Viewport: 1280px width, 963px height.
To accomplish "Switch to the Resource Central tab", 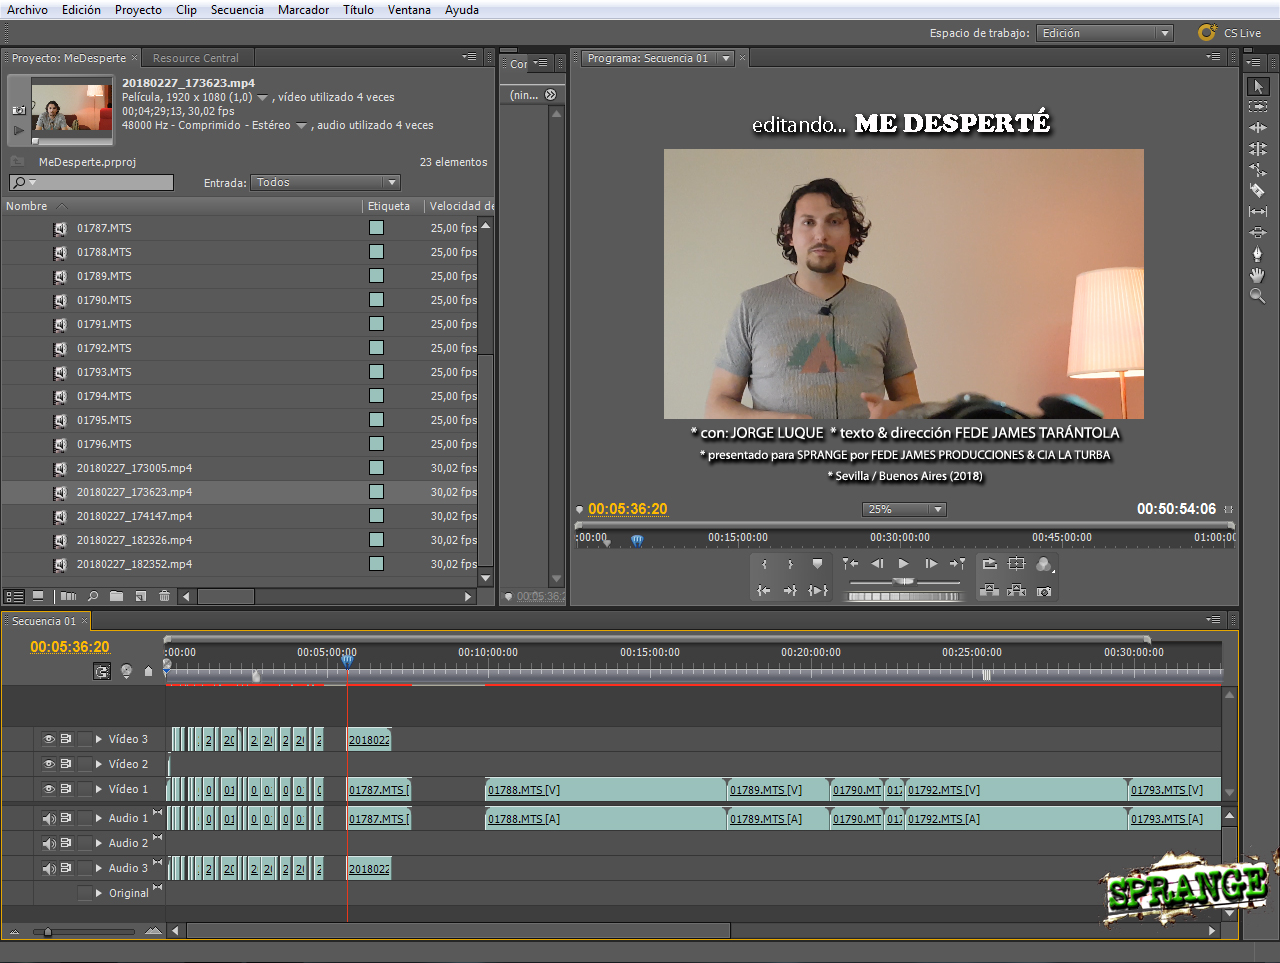I will click(x=196, y=58).
